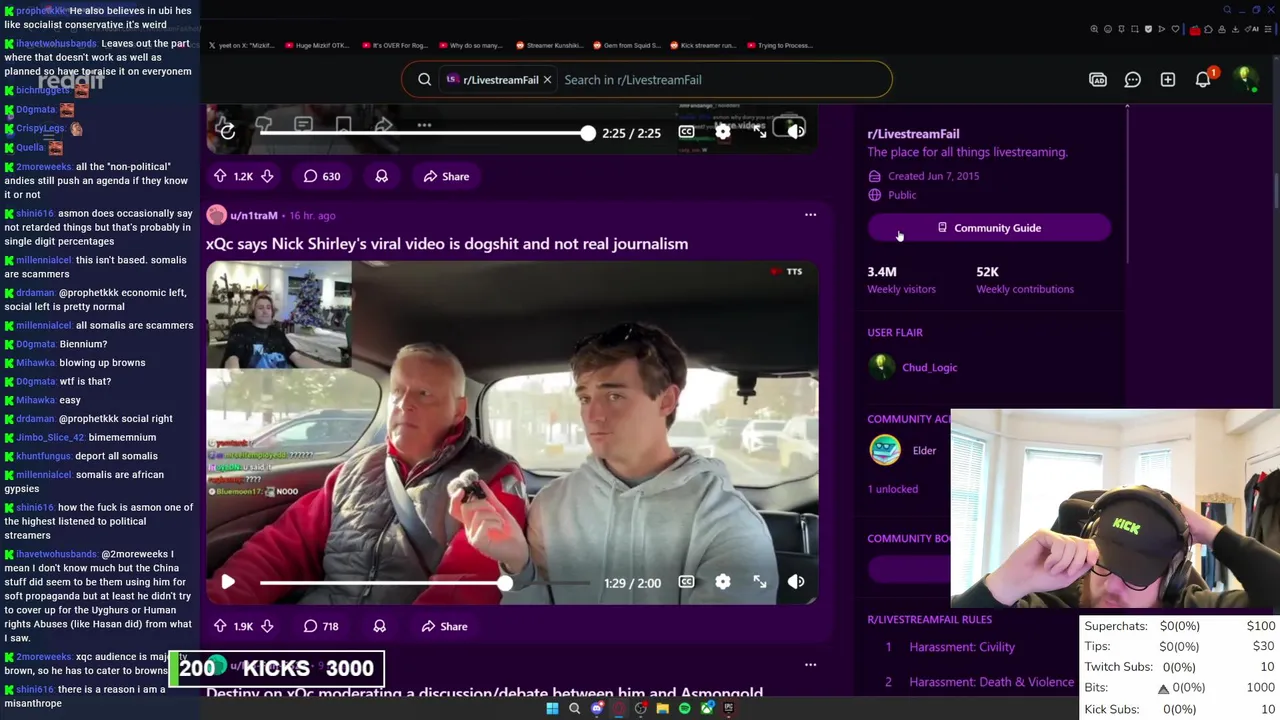Open u/n1traM user profile
1280x720 pixels.
coord(254,215)
